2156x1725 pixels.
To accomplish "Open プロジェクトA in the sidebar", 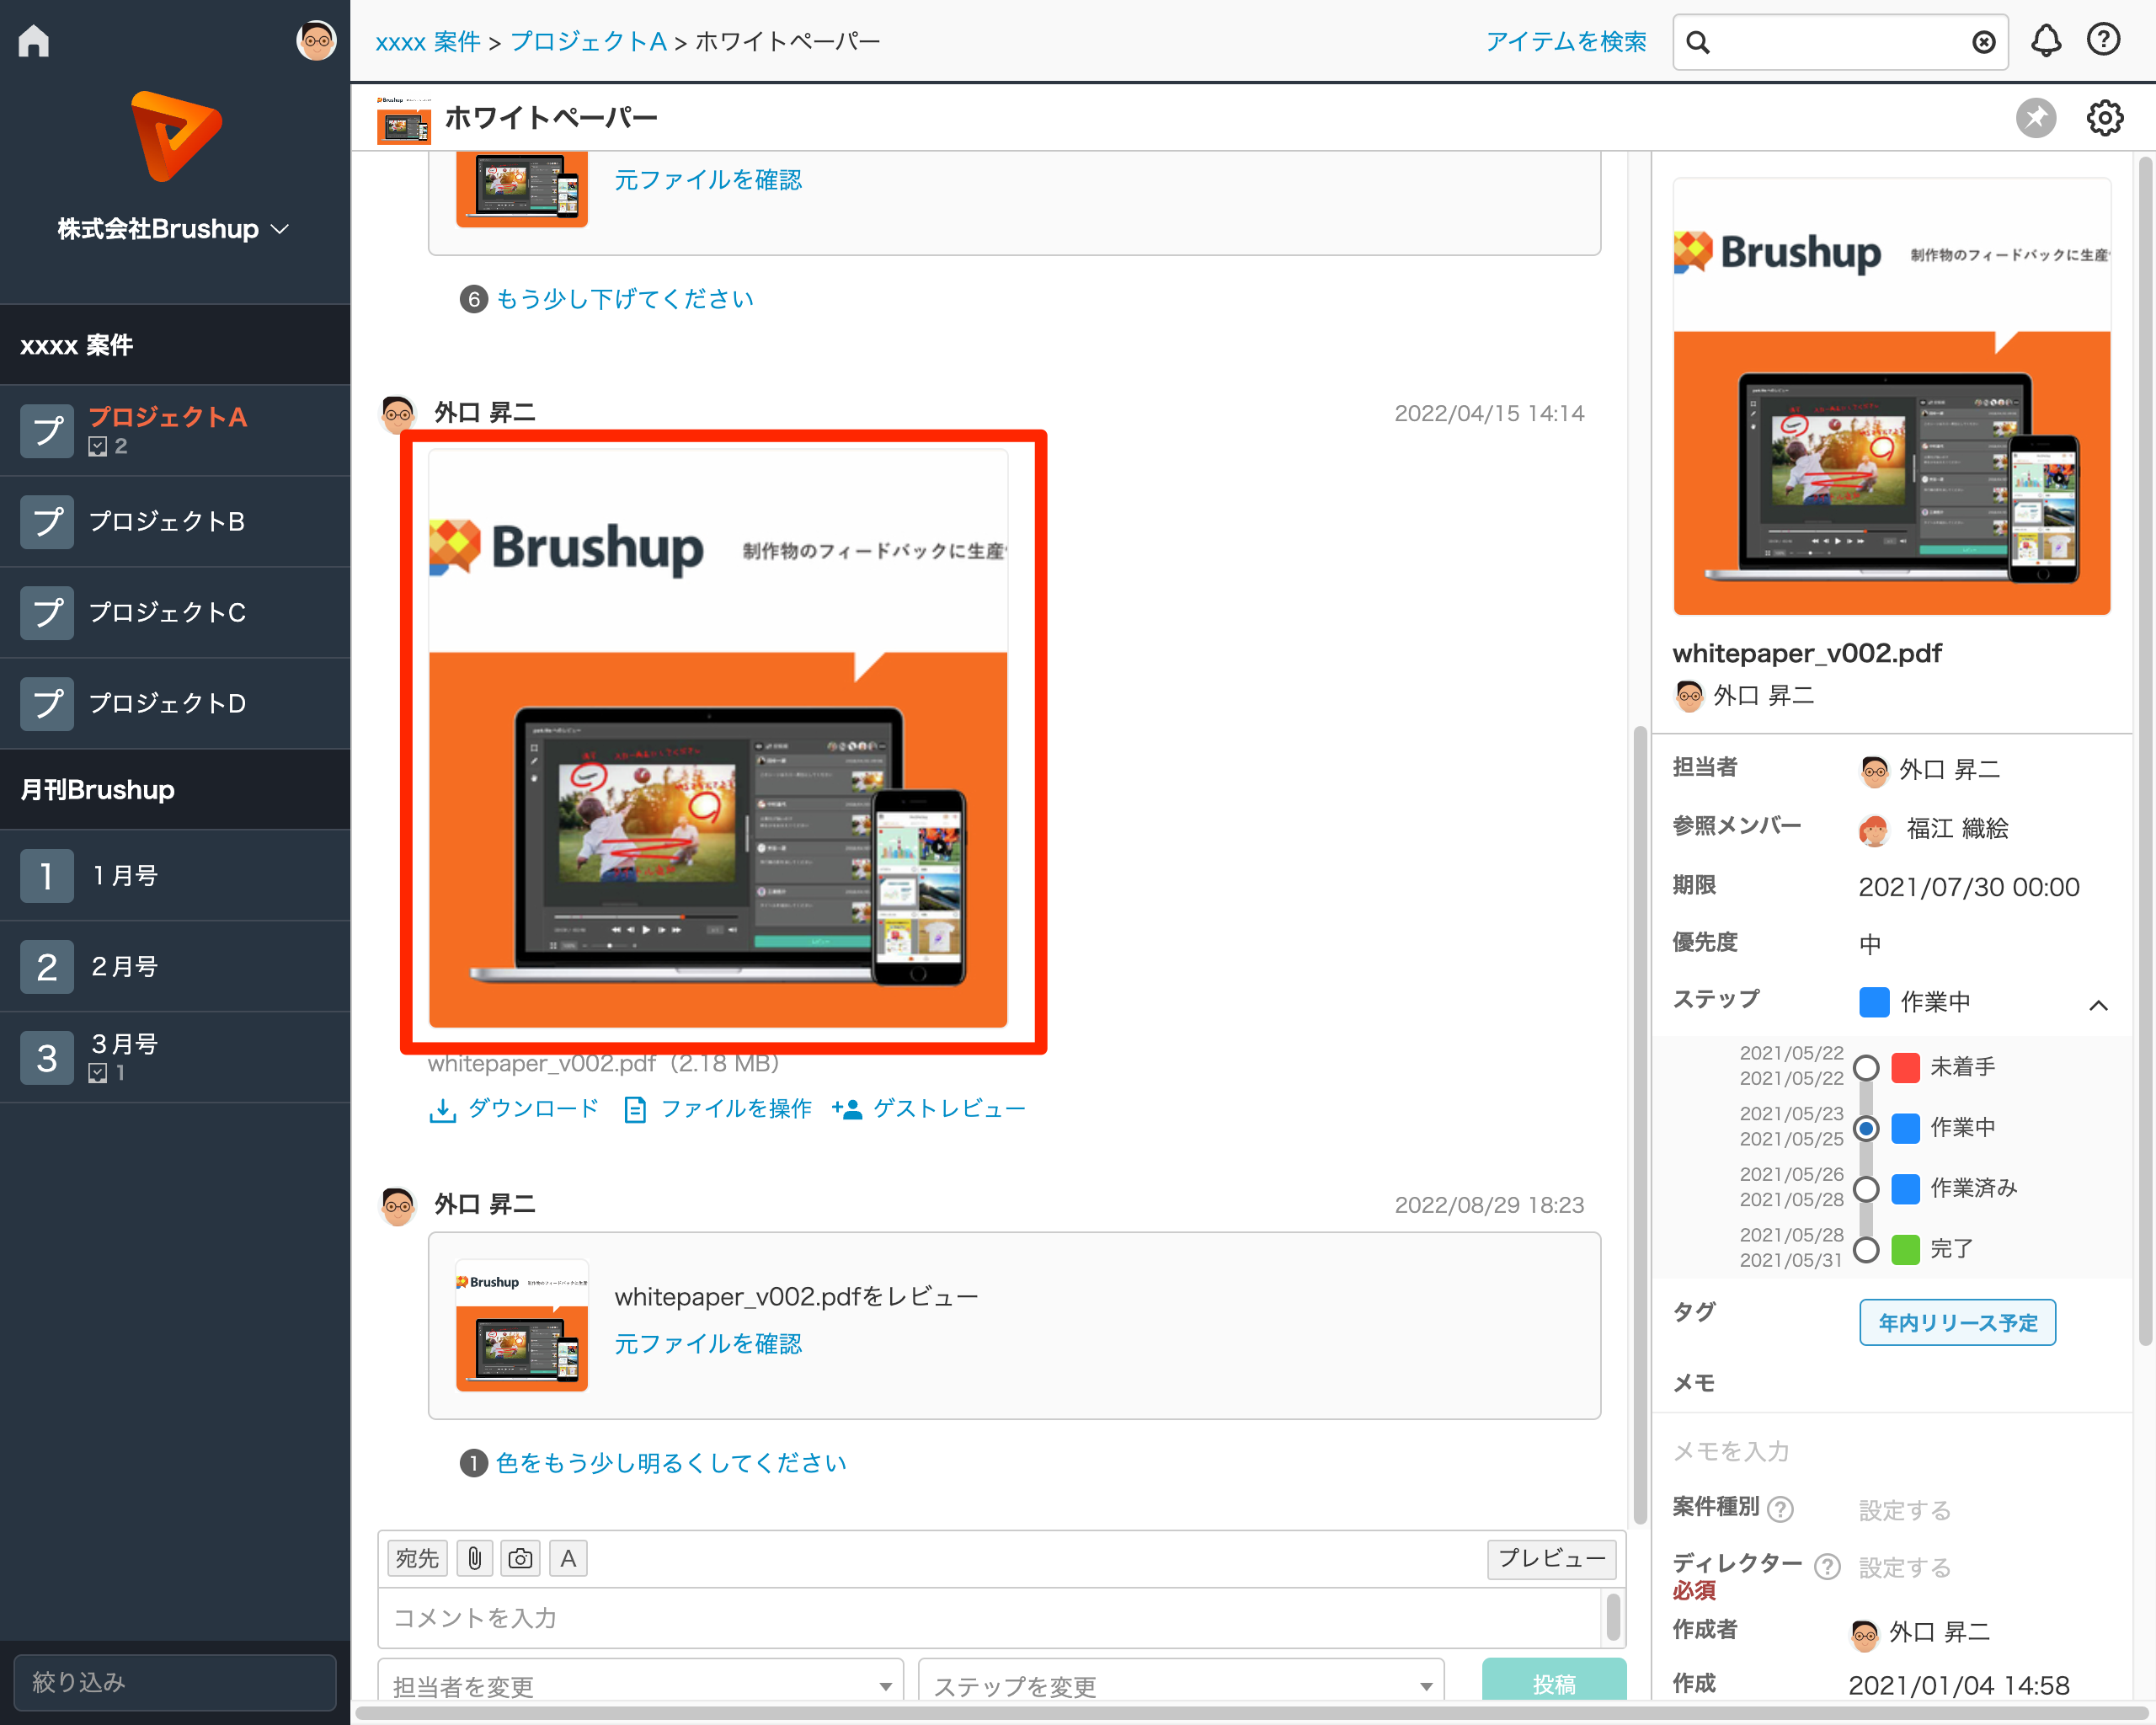I will pyautogui.click(x=175, y=430).
